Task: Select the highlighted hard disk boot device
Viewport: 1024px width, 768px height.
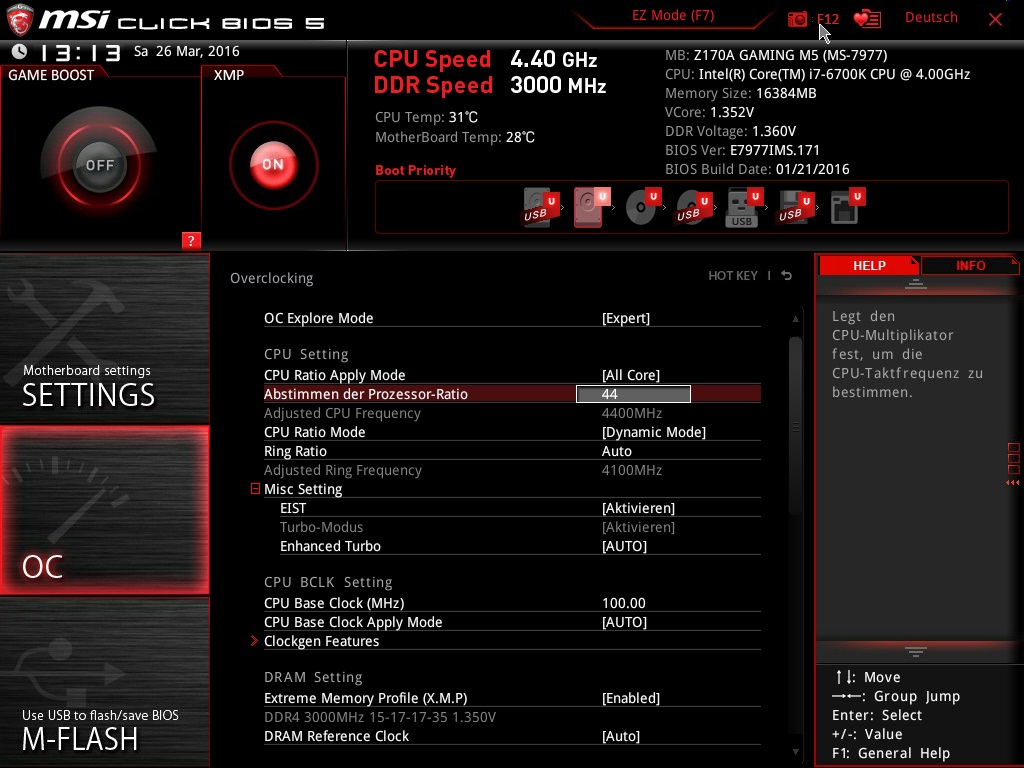Action: [592, 206]
